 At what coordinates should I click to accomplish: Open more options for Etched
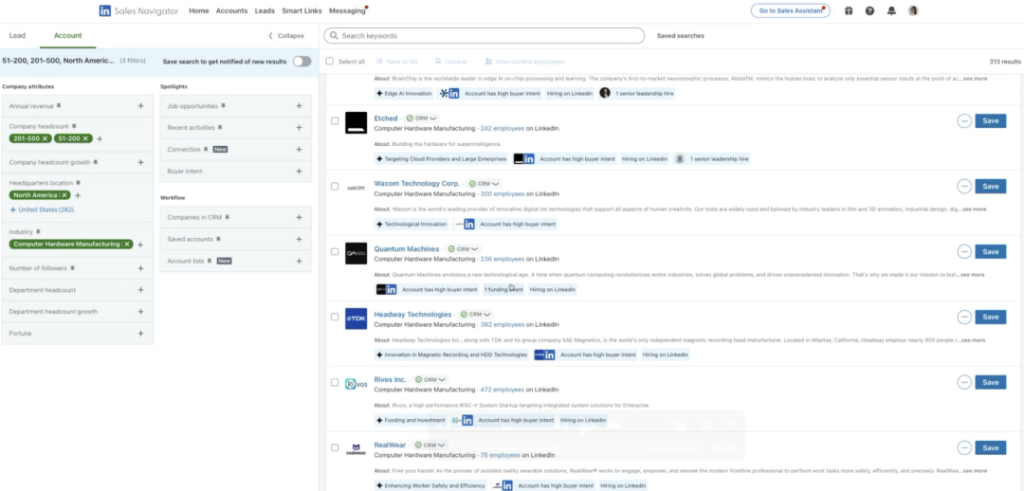(x=964, y=121)
